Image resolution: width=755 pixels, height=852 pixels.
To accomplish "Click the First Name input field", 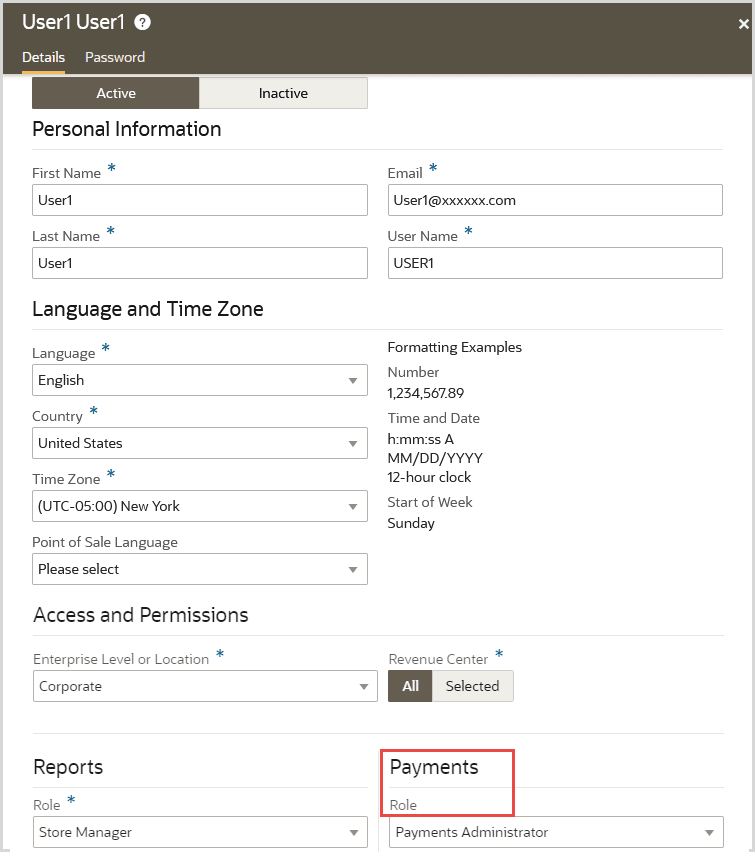I will click(x=200, y=200).
